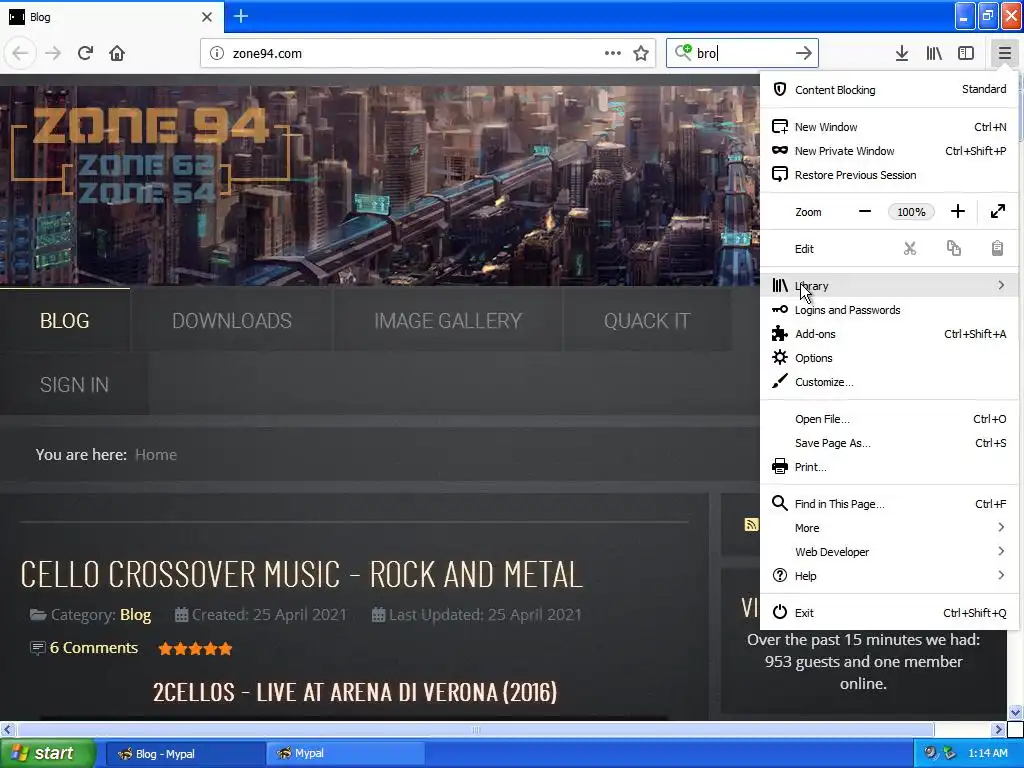
Task: Select Print... menu item
Action: tap(889, 467)
